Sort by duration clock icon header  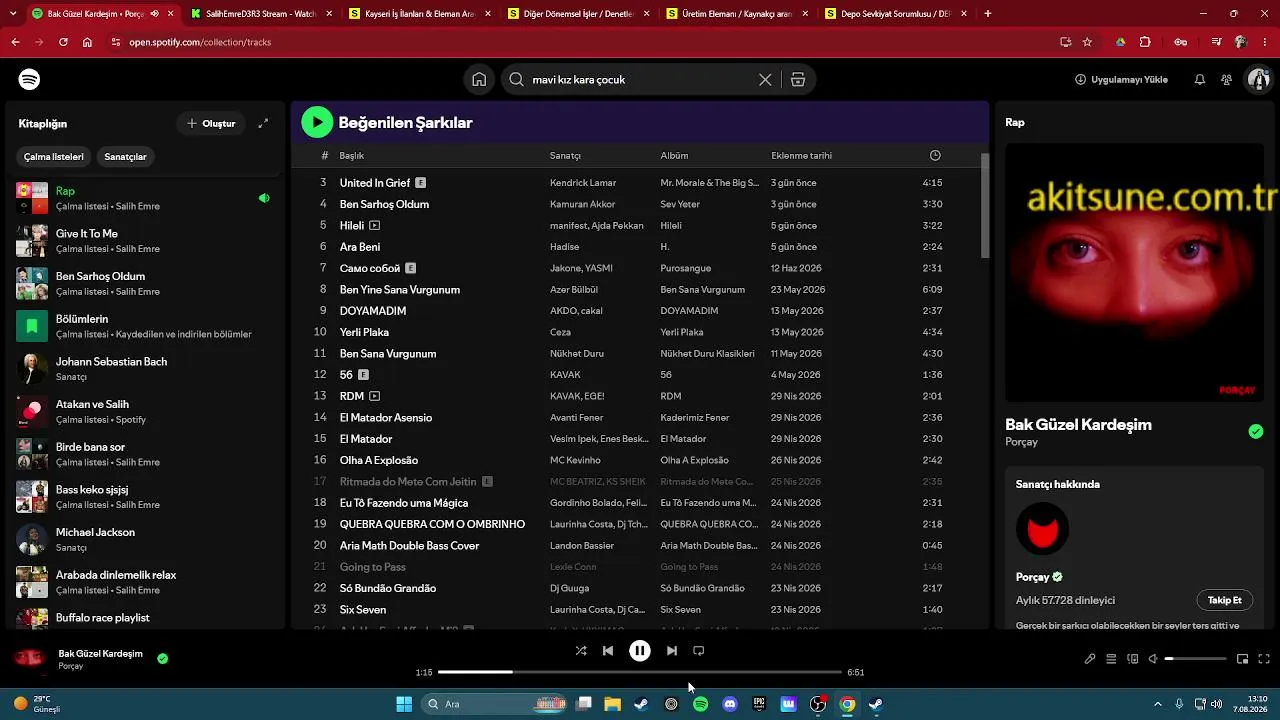(935, 156)
